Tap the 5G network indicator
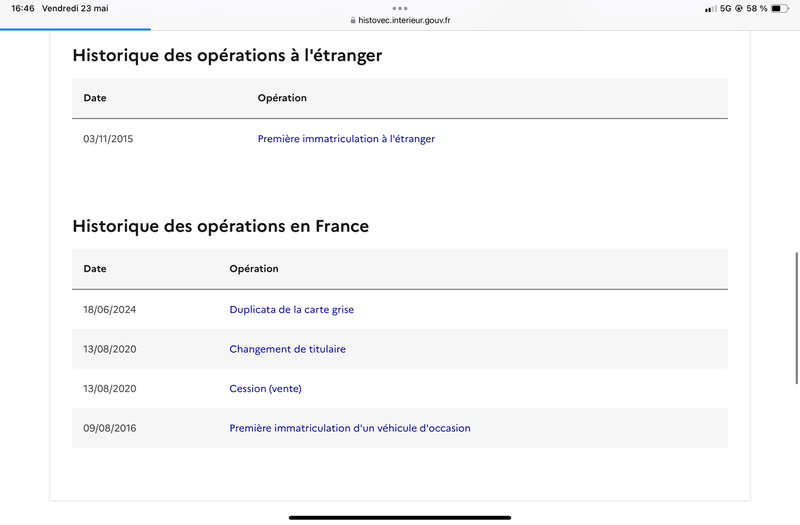This screenshot has width=800, height=525. click(x=726, y=8)
